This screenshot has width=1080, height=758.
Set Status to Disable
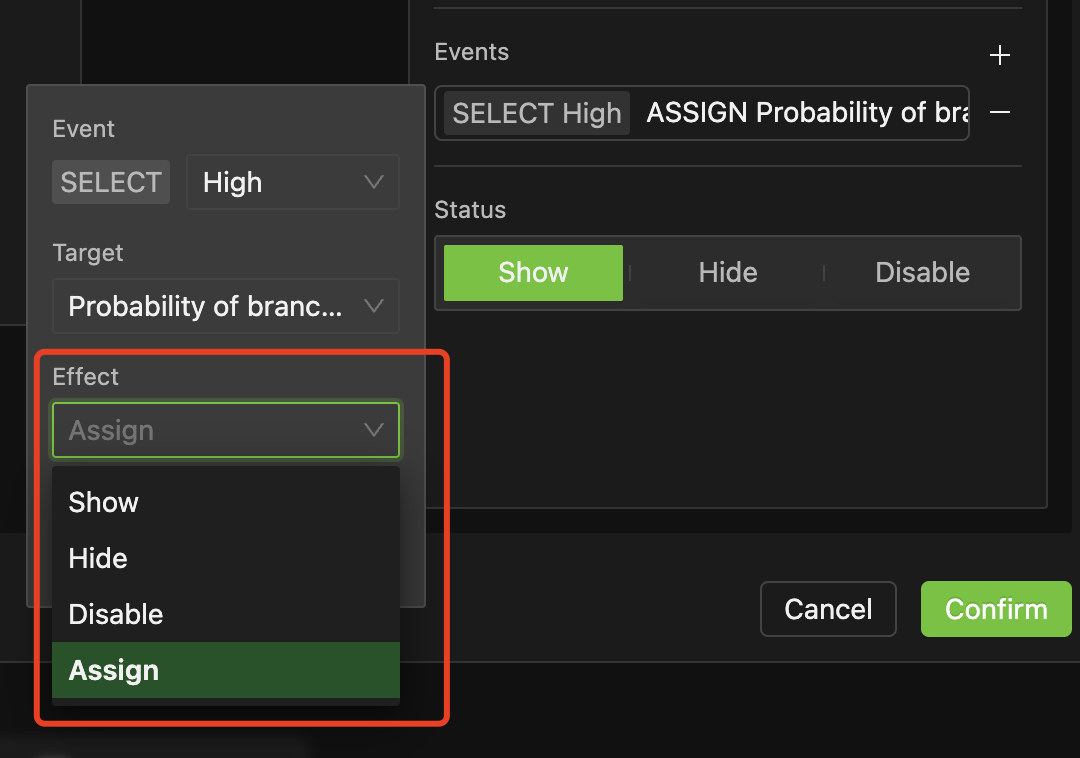point(922,273)
